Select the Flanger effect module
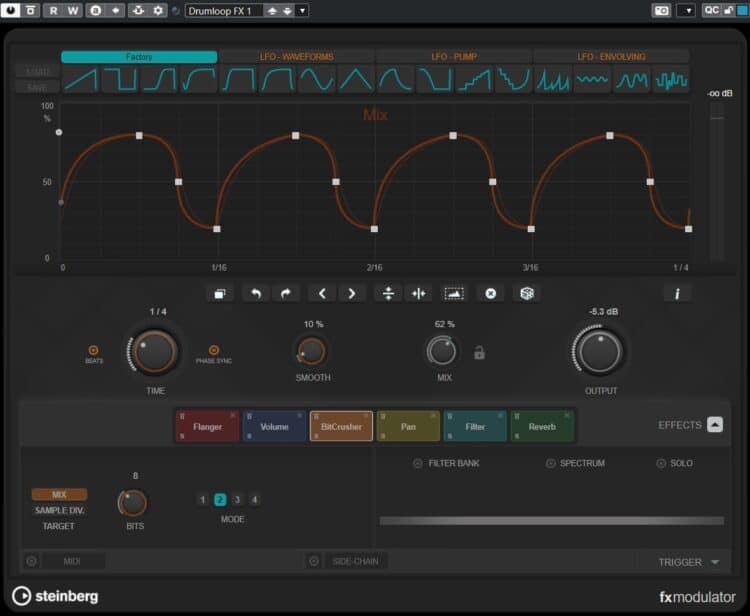The width and height of the screenshot is (750, 616). click(x=207, y=426)
